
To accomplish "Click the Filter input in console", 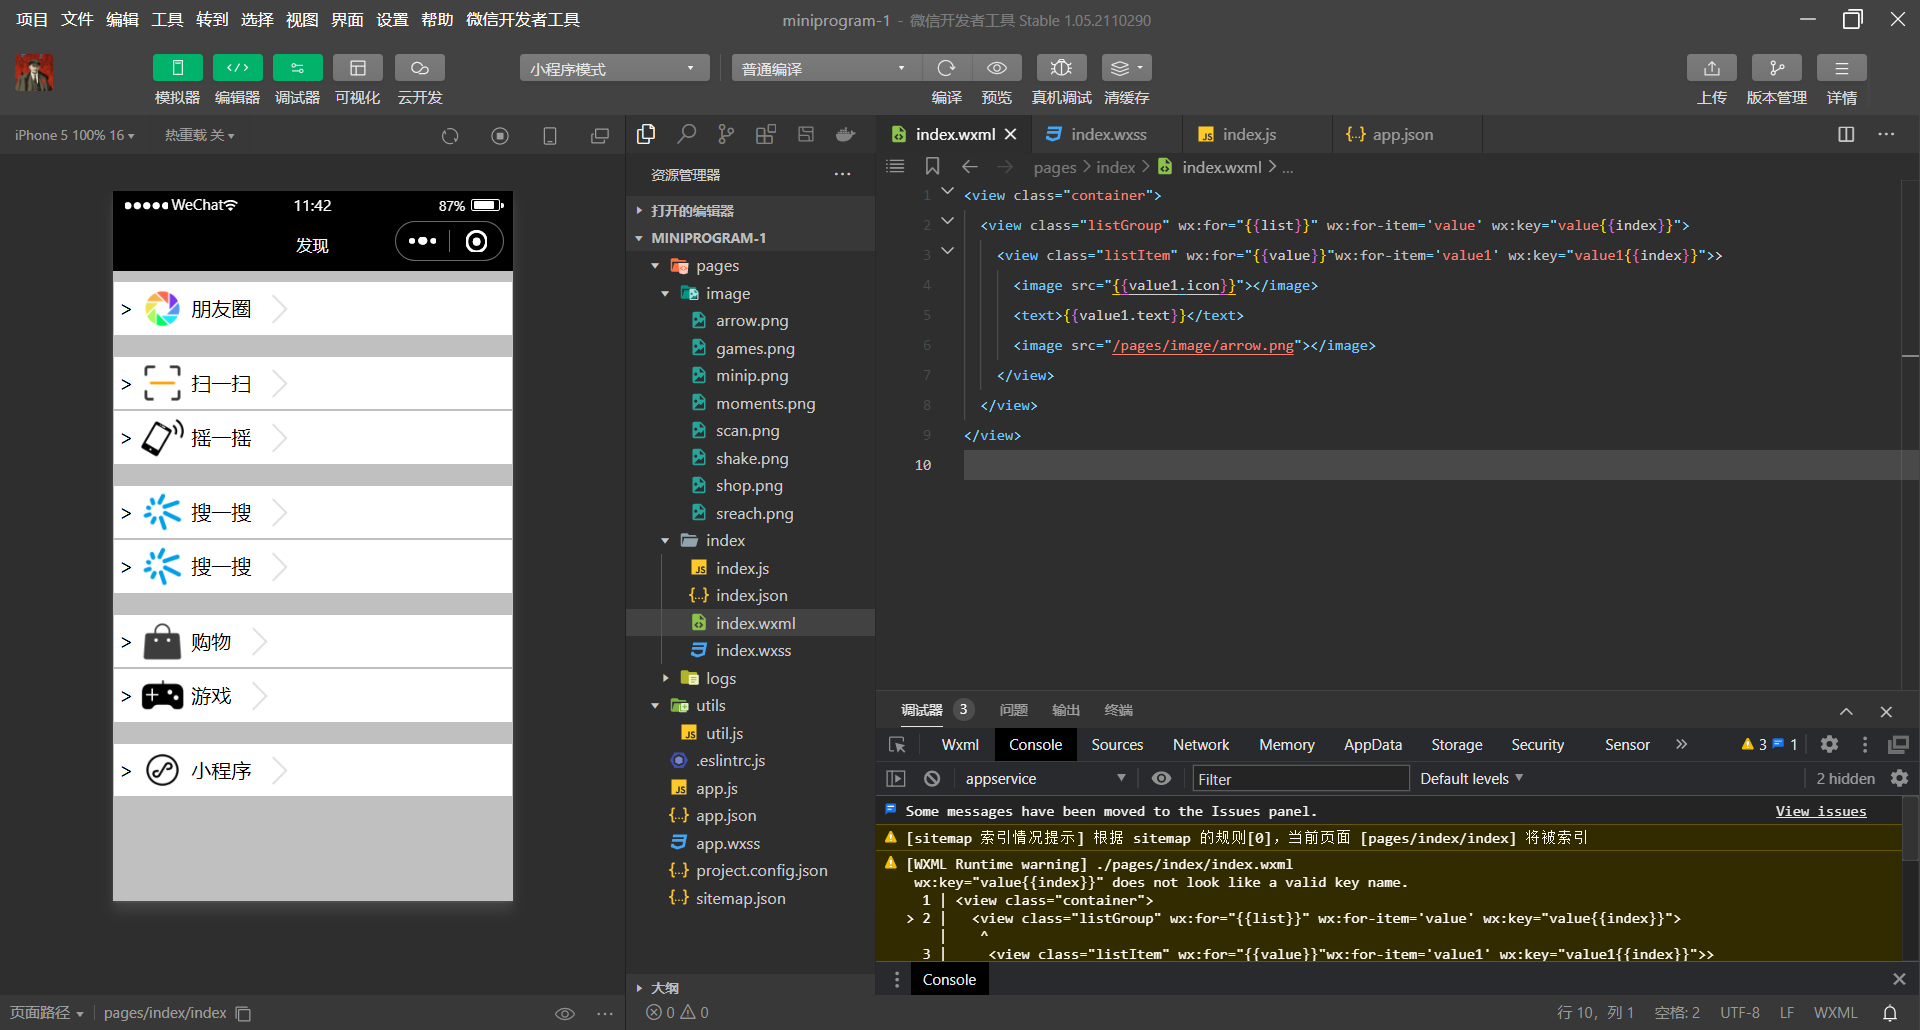I will click(x=1299, y=779).
